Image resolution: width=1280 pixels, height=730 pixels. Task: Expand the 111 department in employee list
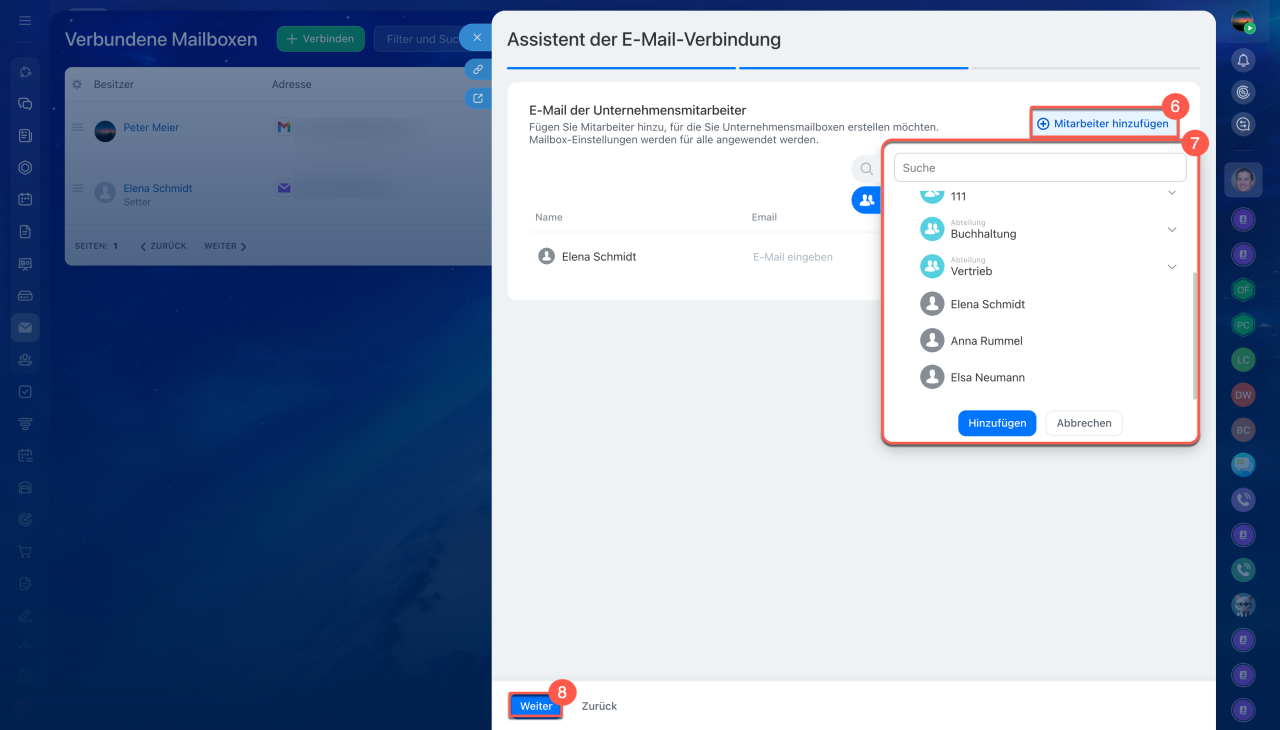[1172, 193]
